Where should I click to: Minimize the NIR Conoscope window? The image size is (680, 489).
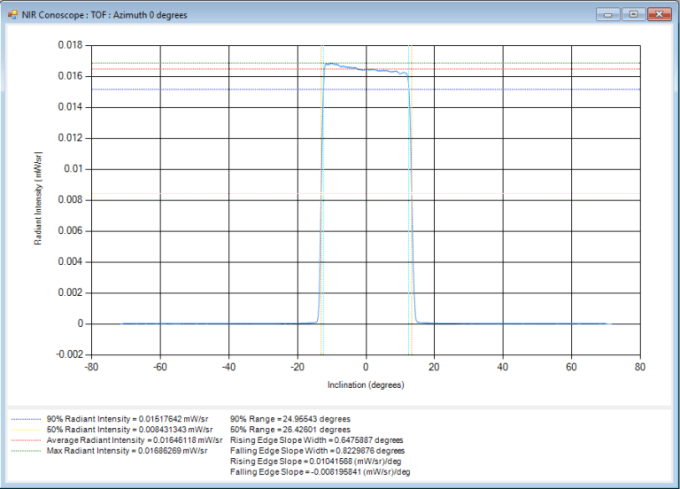pos(608,15)
